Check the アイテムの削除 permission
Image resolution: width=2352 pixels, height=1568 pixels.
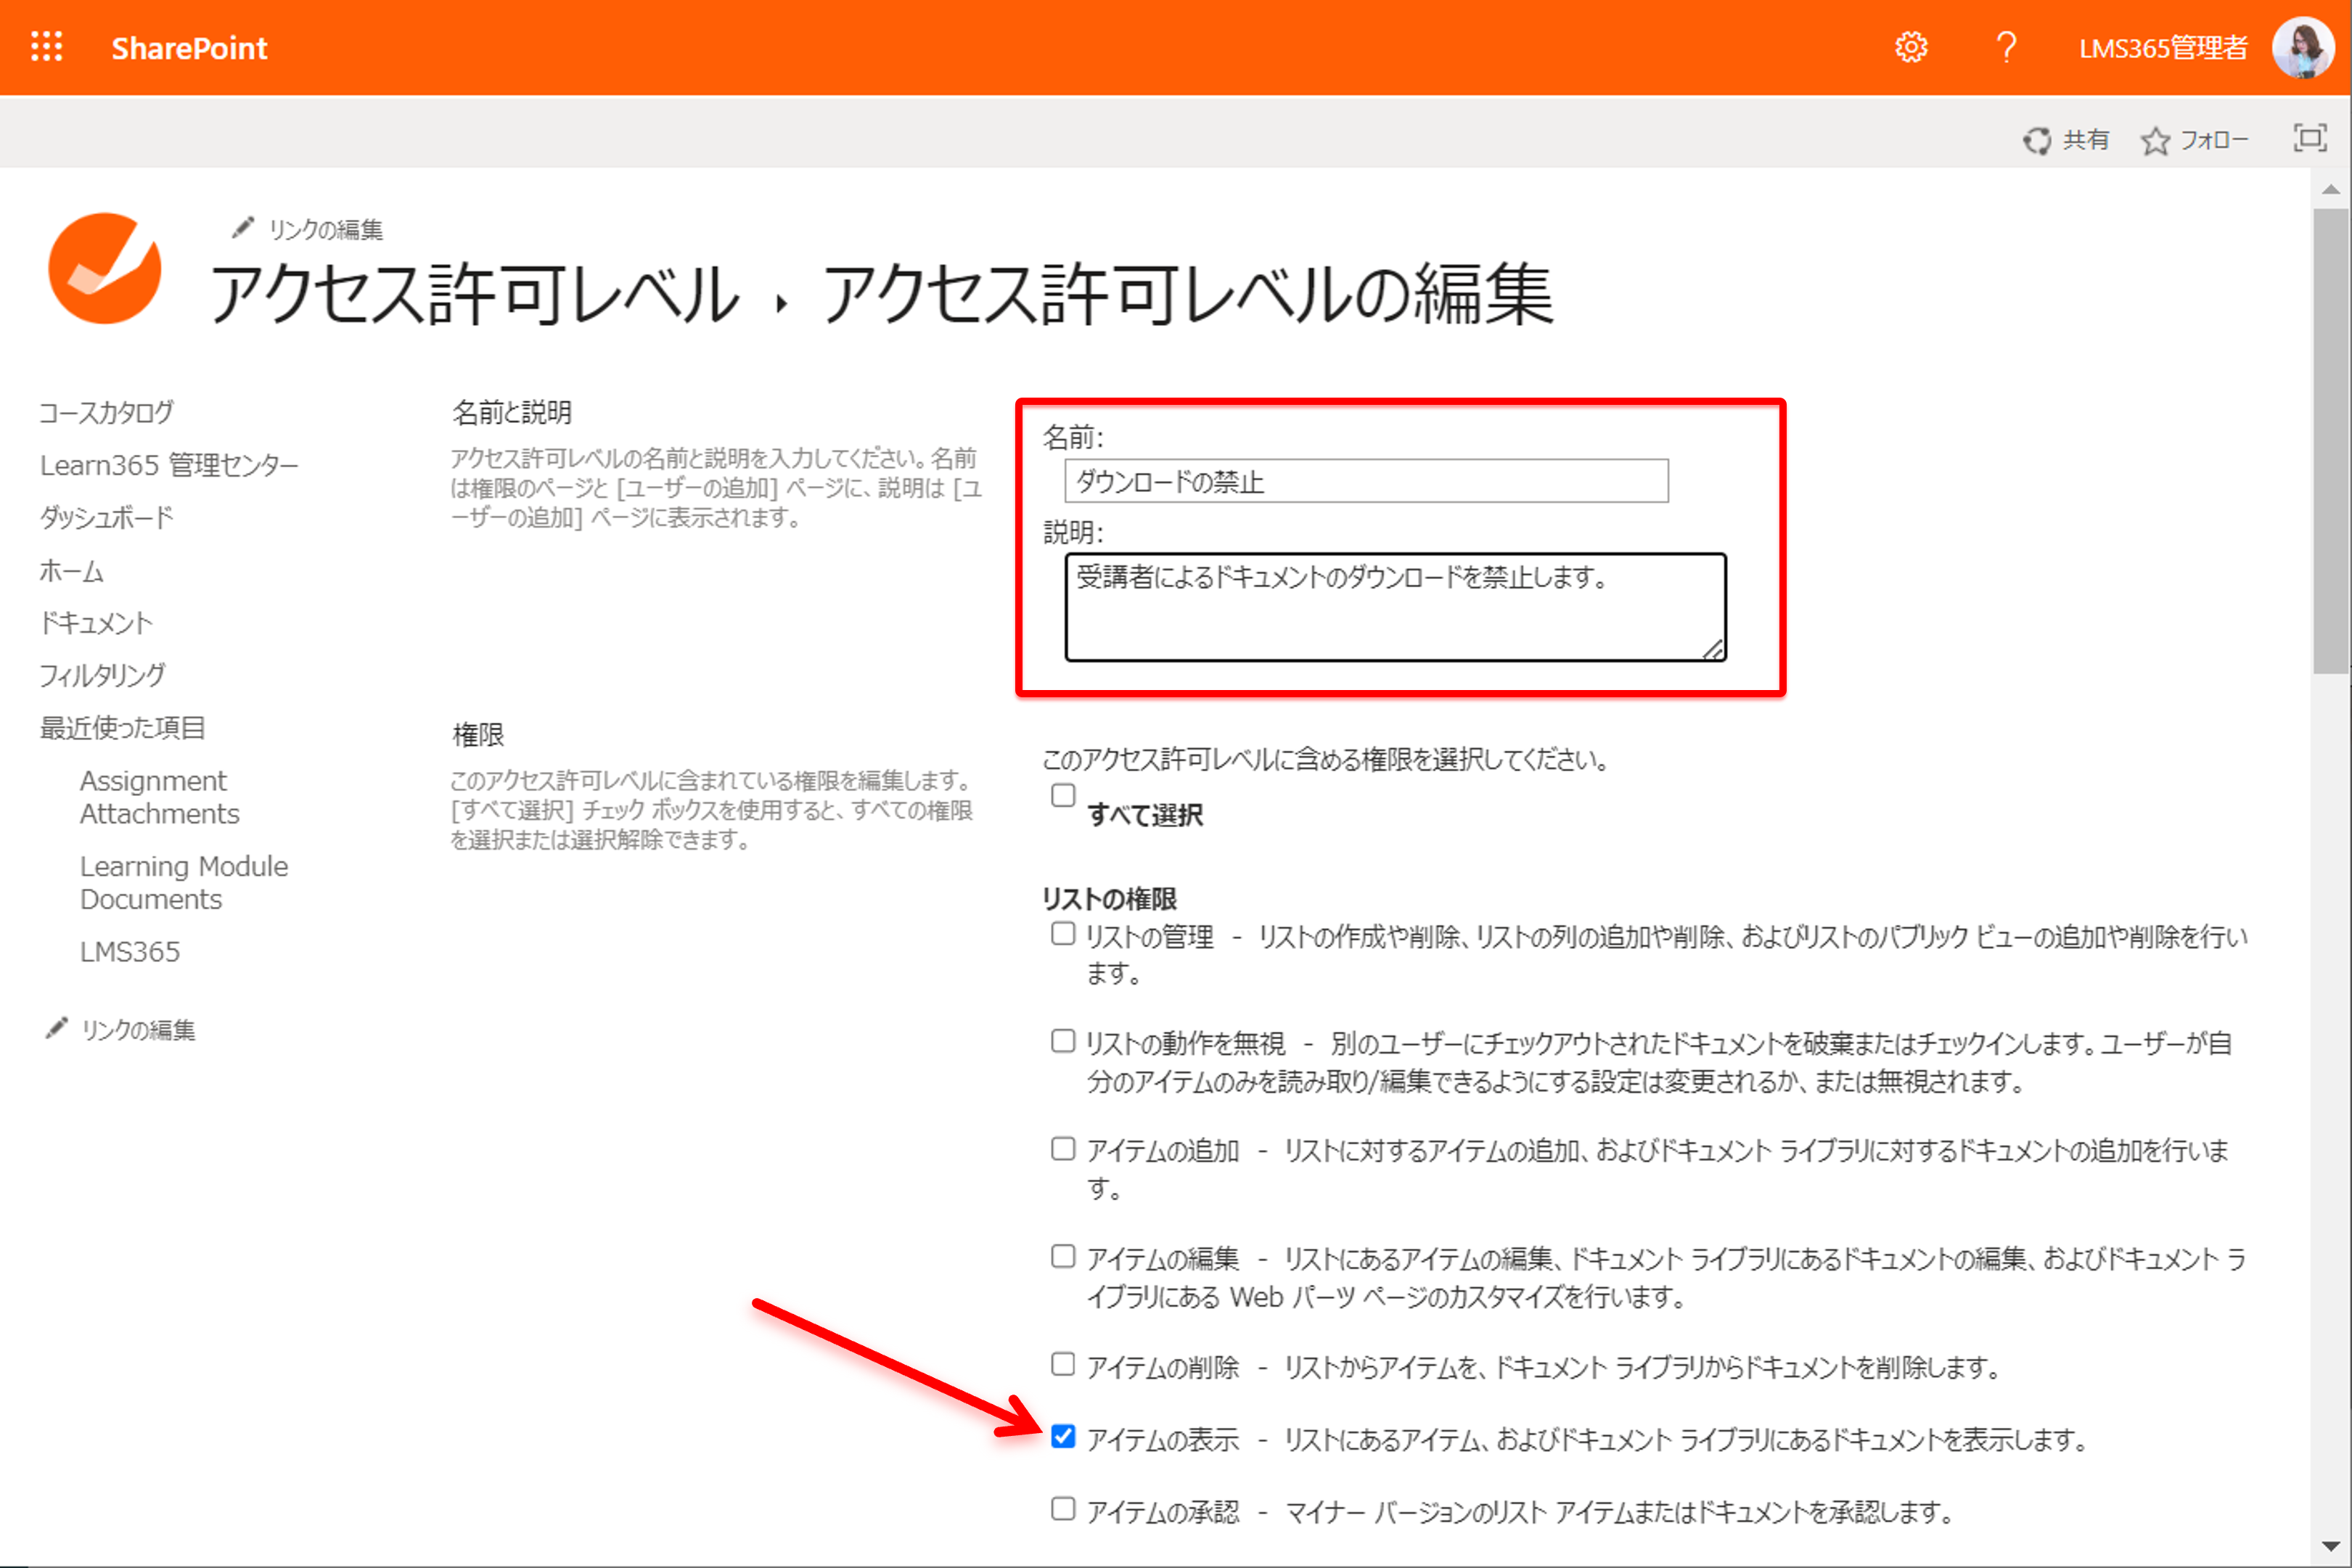(1063, 1364)
